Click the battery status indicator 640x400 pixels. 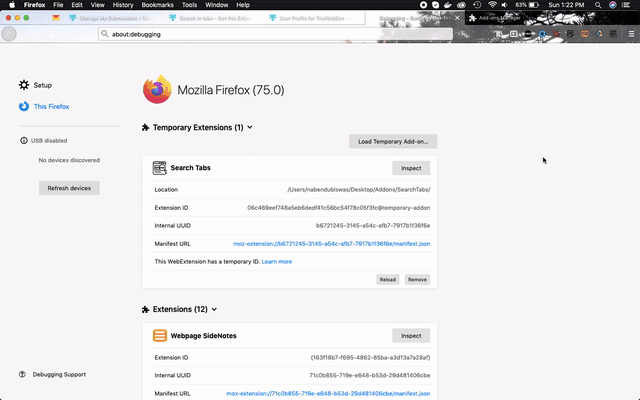[527, 5]
